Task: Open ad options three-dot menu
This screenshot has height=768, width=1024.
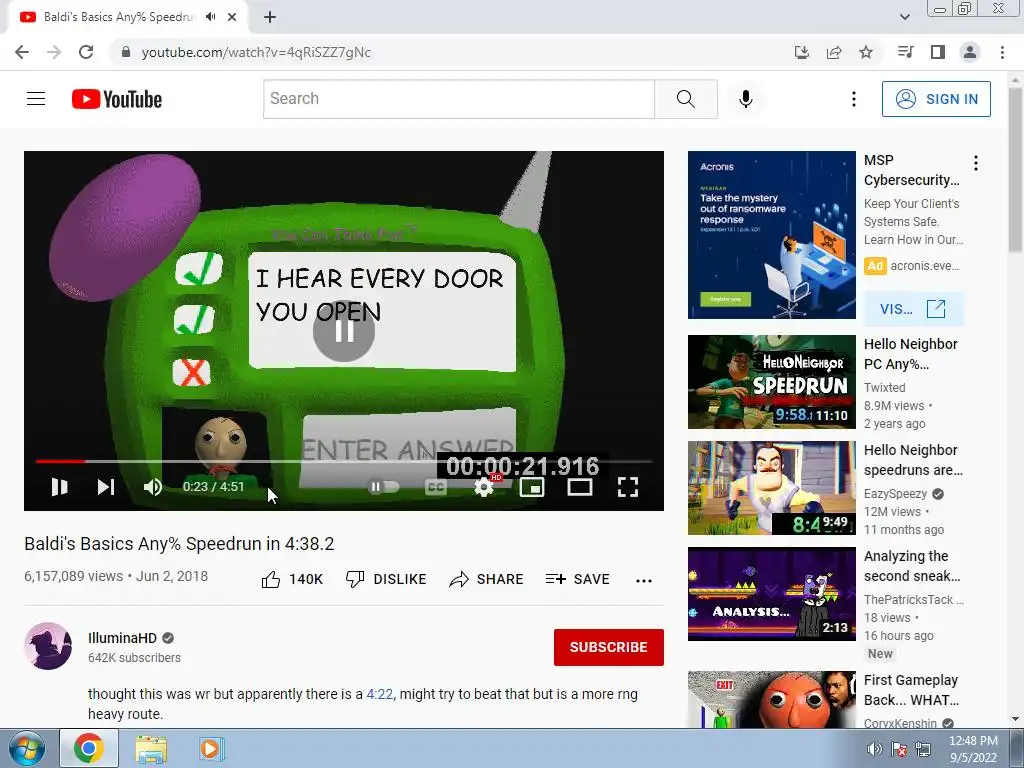Action: point(976,163)
